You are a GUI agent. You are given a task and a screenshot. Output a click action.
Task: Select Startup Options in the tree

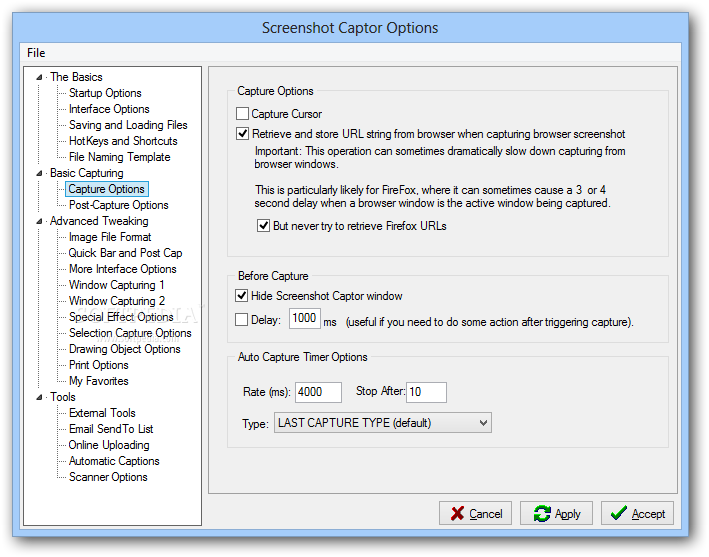[x=105, y=93]
